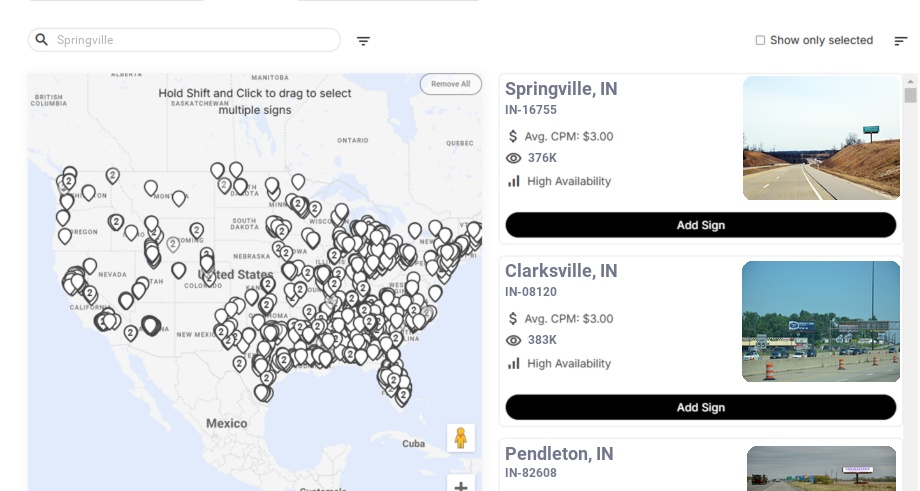Add the Clarksville, IN sign
Screen dimensions: 920x491
tap(700, 407)
